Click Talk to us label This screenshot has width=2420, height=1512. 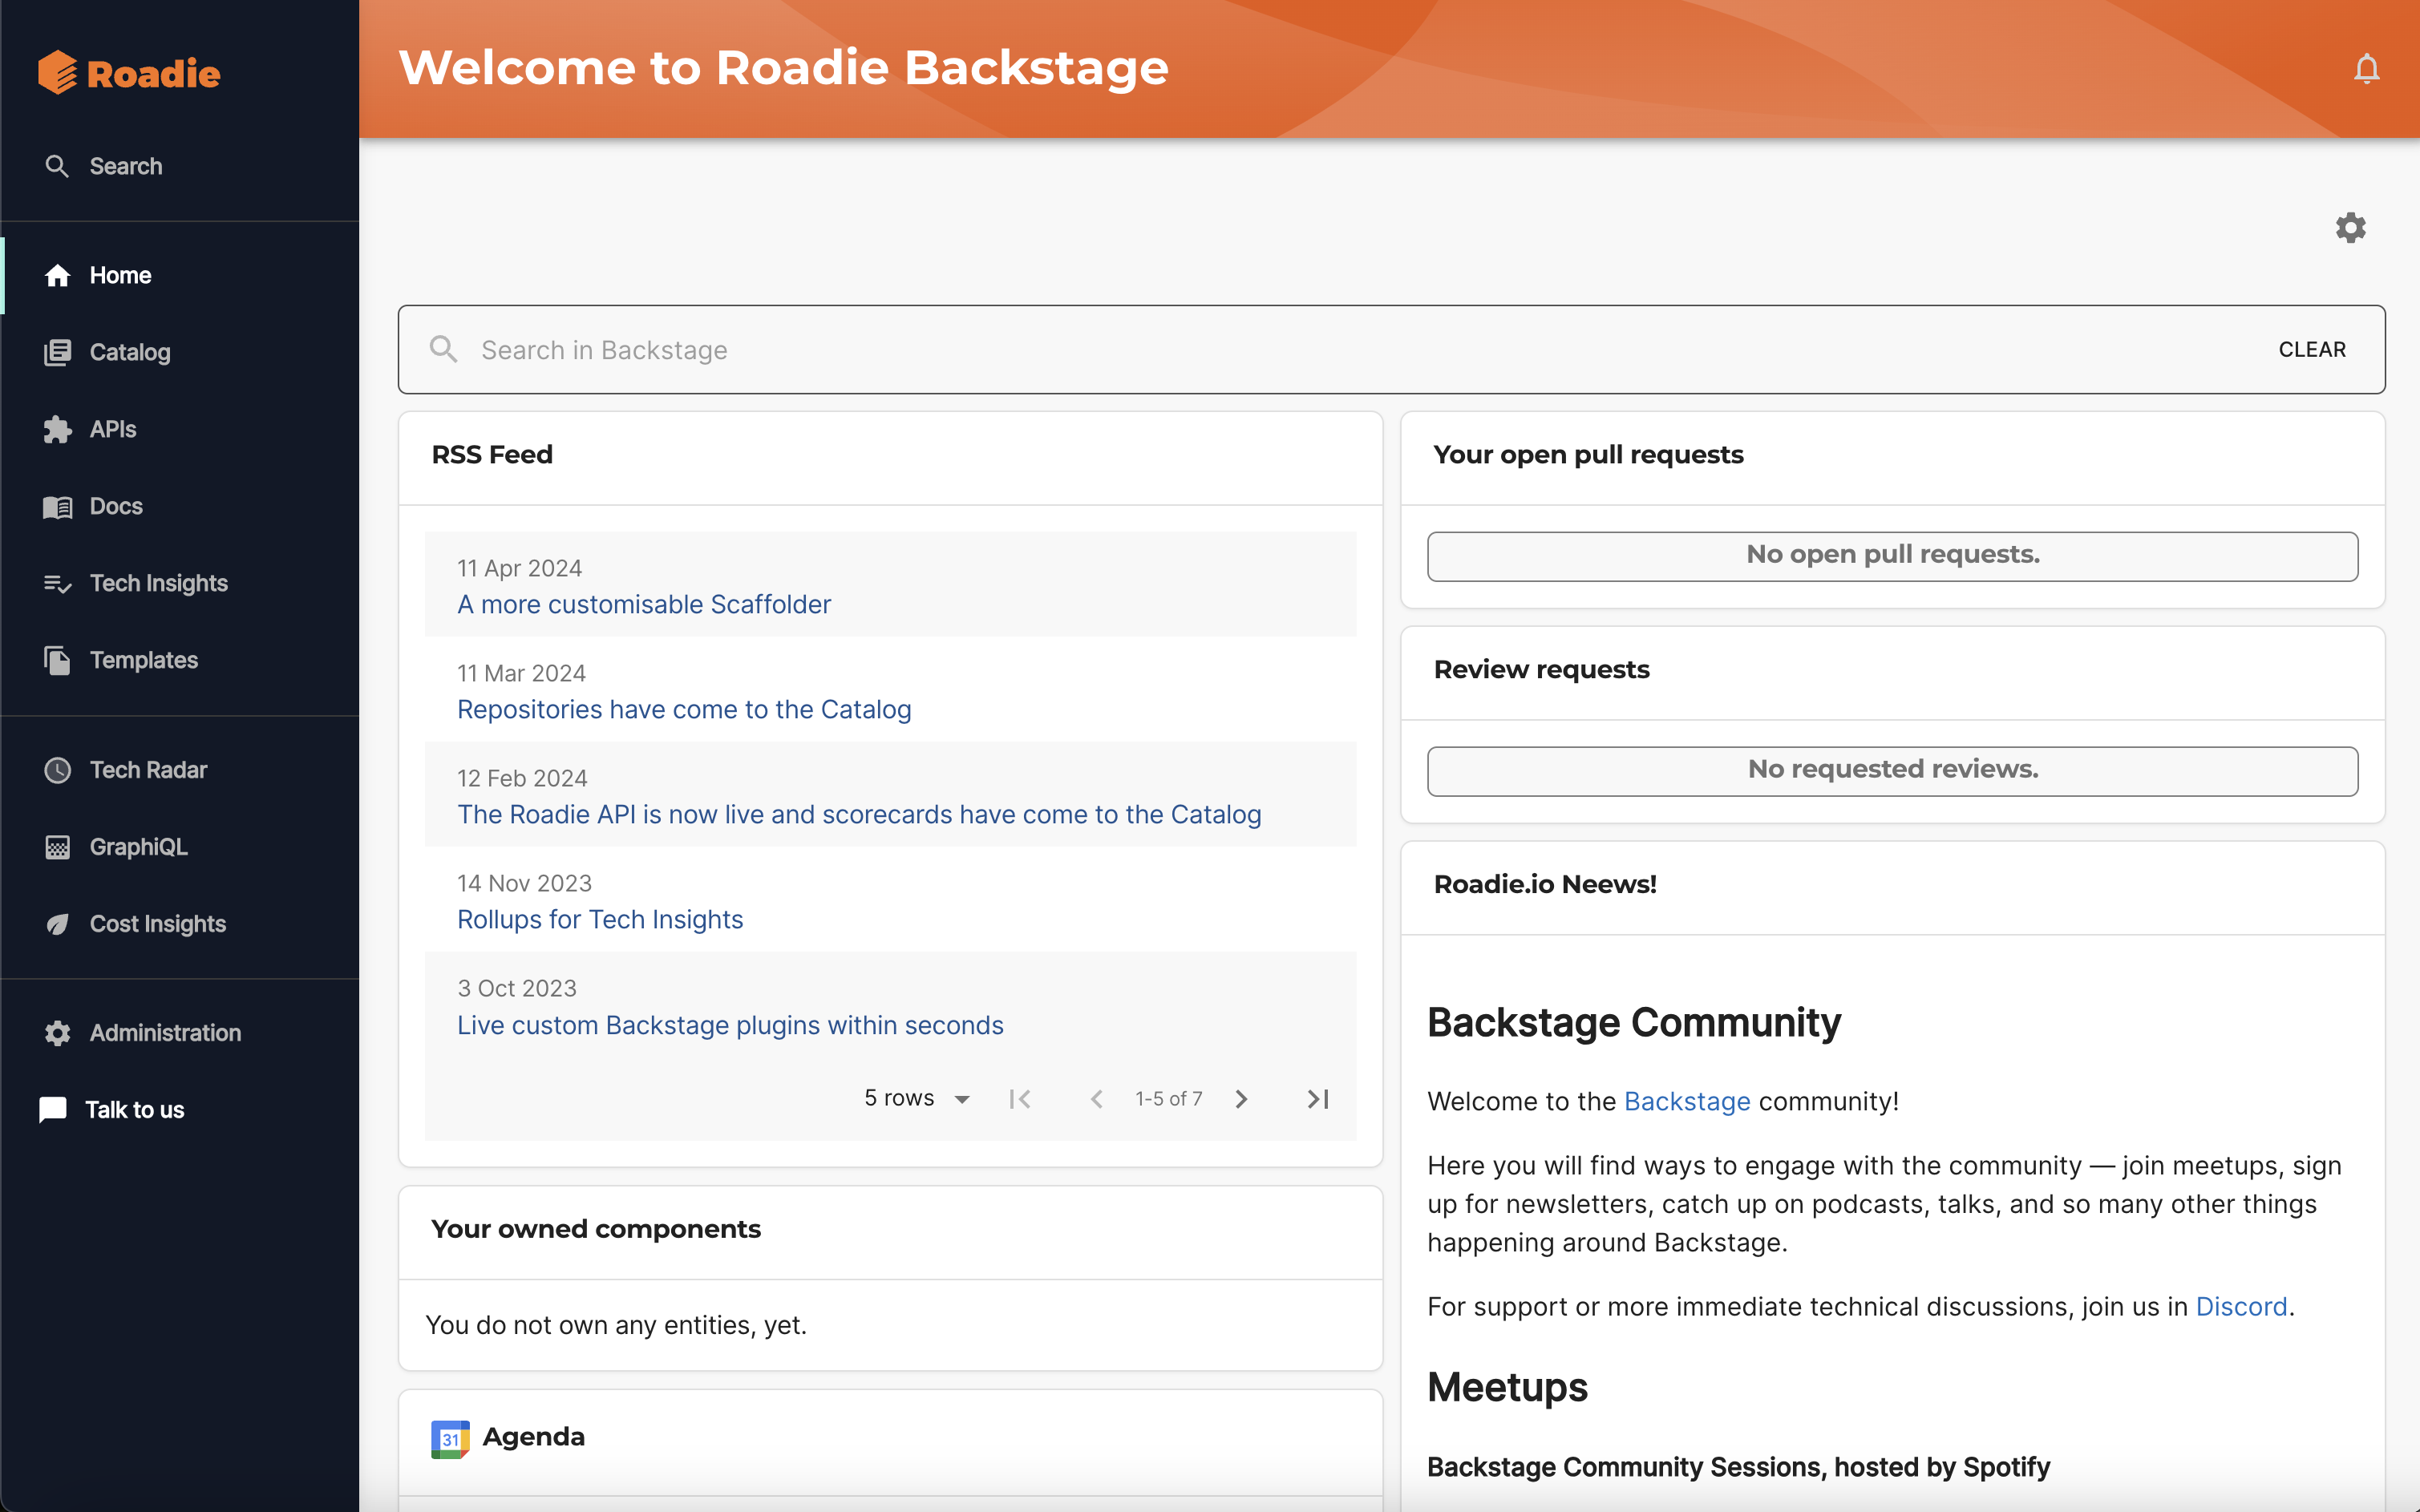tap(135, 1110)
